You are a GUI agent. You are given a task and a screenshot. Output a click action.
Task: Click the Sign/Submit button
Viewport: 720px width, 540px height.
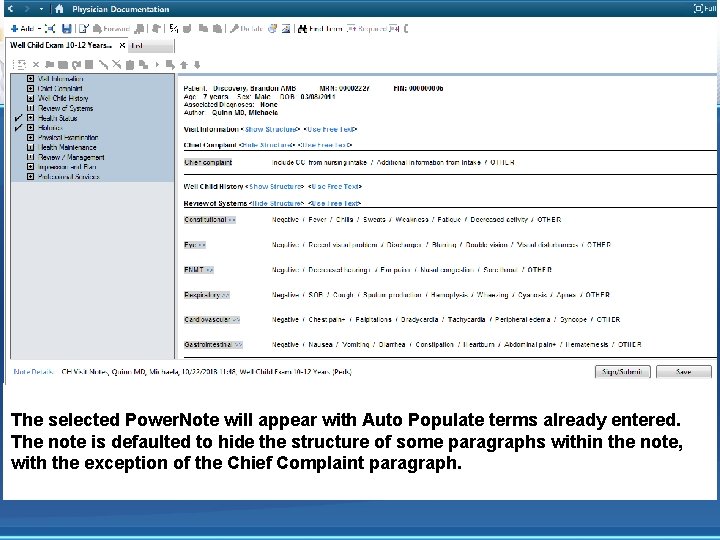pyautogui.click(x=623, y=371)
